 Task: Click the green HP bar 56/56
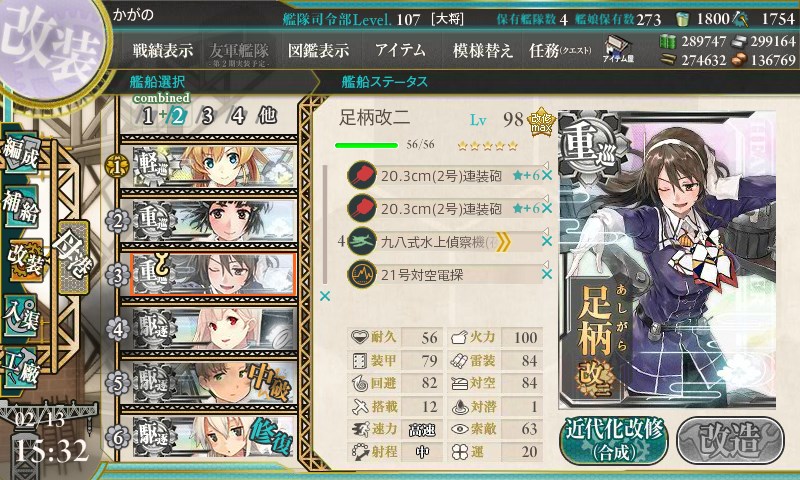click(x=366, y=145)
